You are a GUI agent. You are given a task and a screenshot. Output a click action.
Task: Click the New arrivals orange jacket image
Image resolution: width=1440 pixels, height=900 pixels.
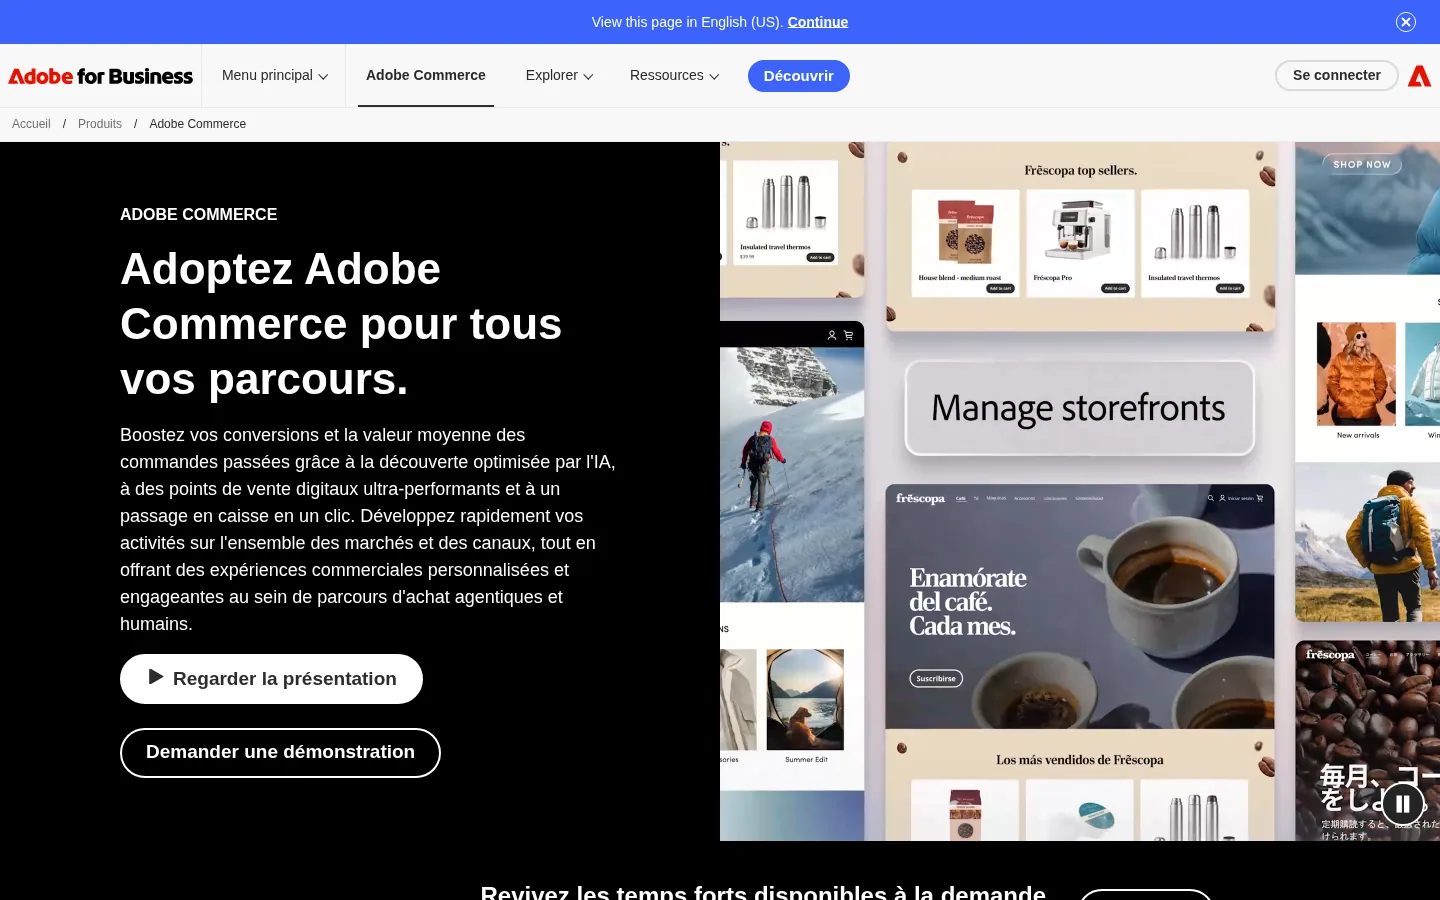pos(1356,374)
